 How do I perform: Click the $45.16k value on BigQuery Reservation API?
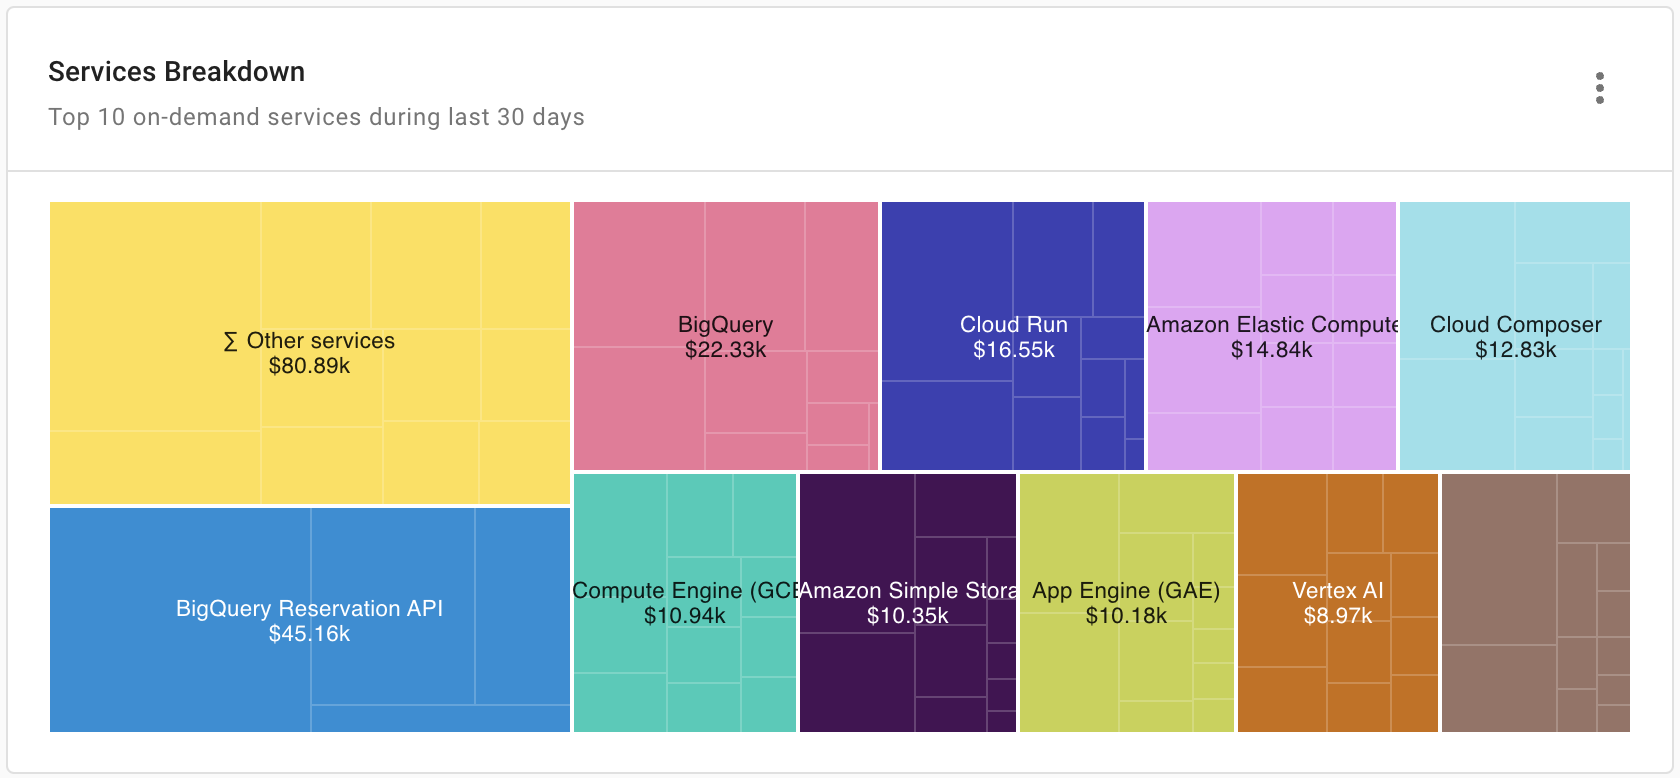pos(308,633)
